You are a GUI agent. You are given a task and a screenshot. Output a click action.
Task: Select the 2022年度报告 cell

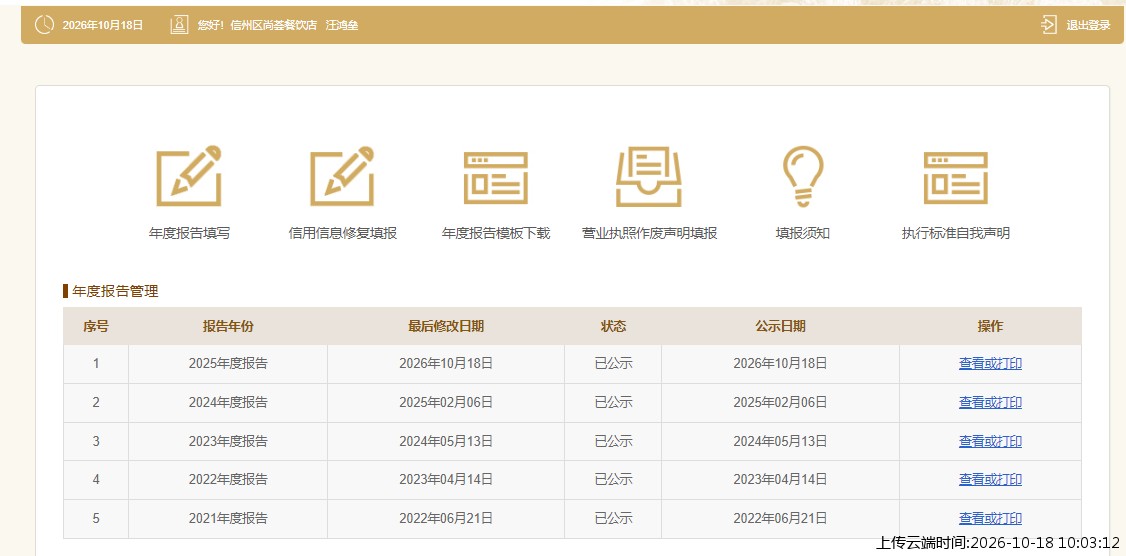pos(228,479)
